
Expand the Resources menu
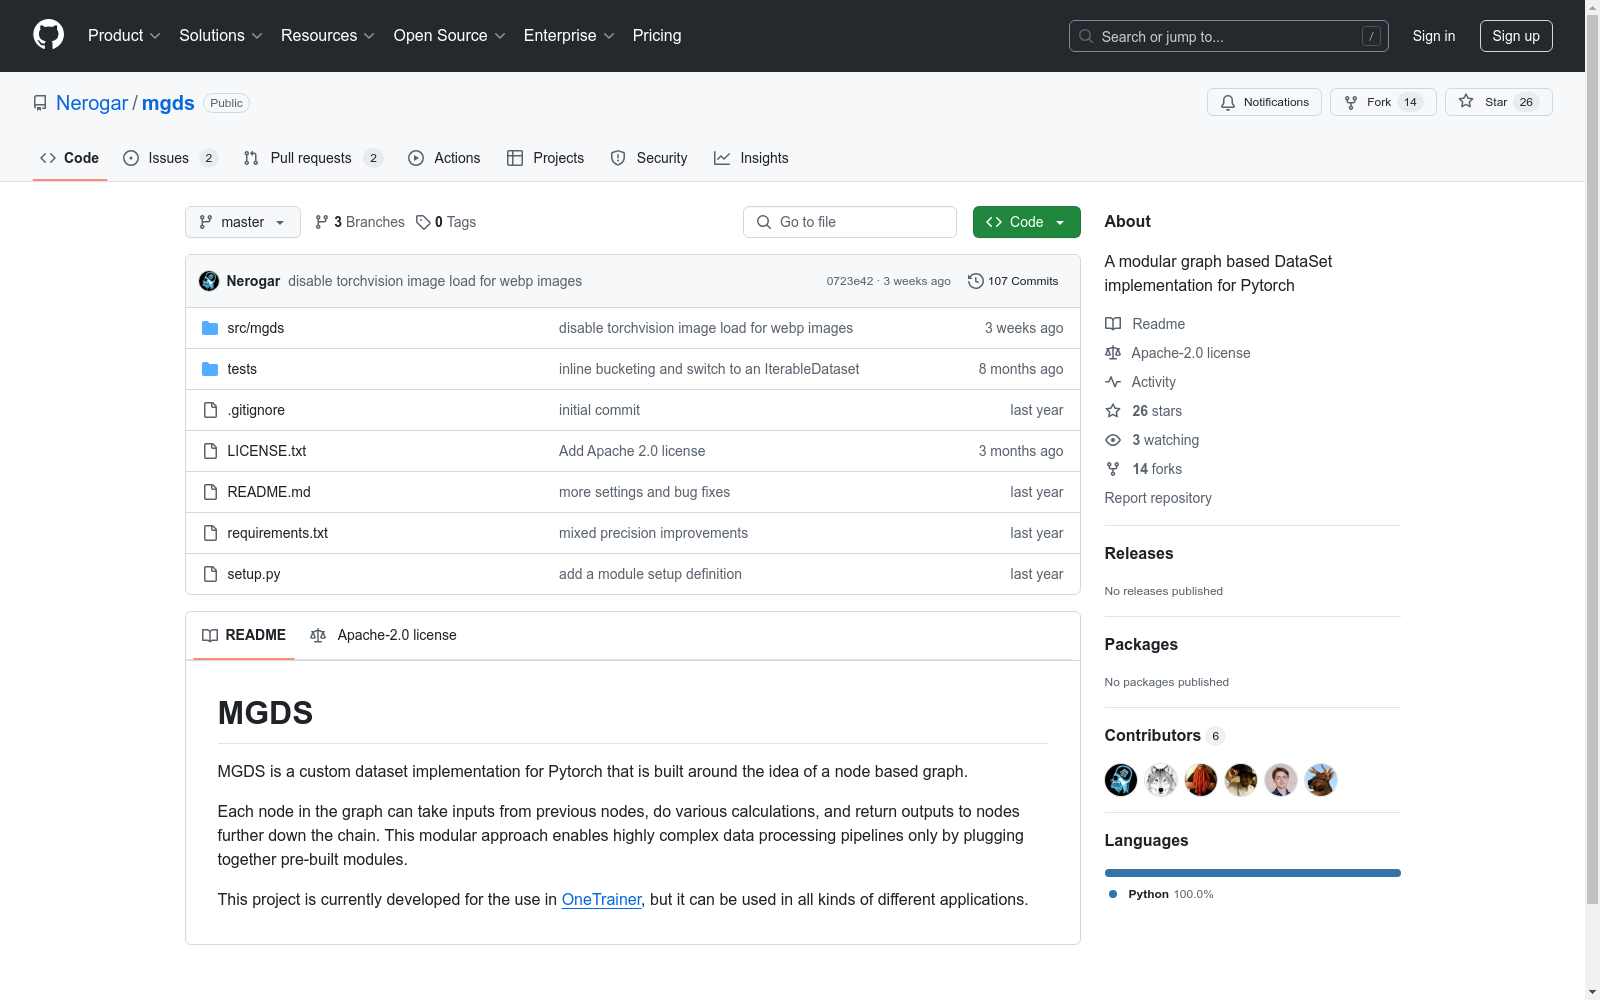click(328, 36)
